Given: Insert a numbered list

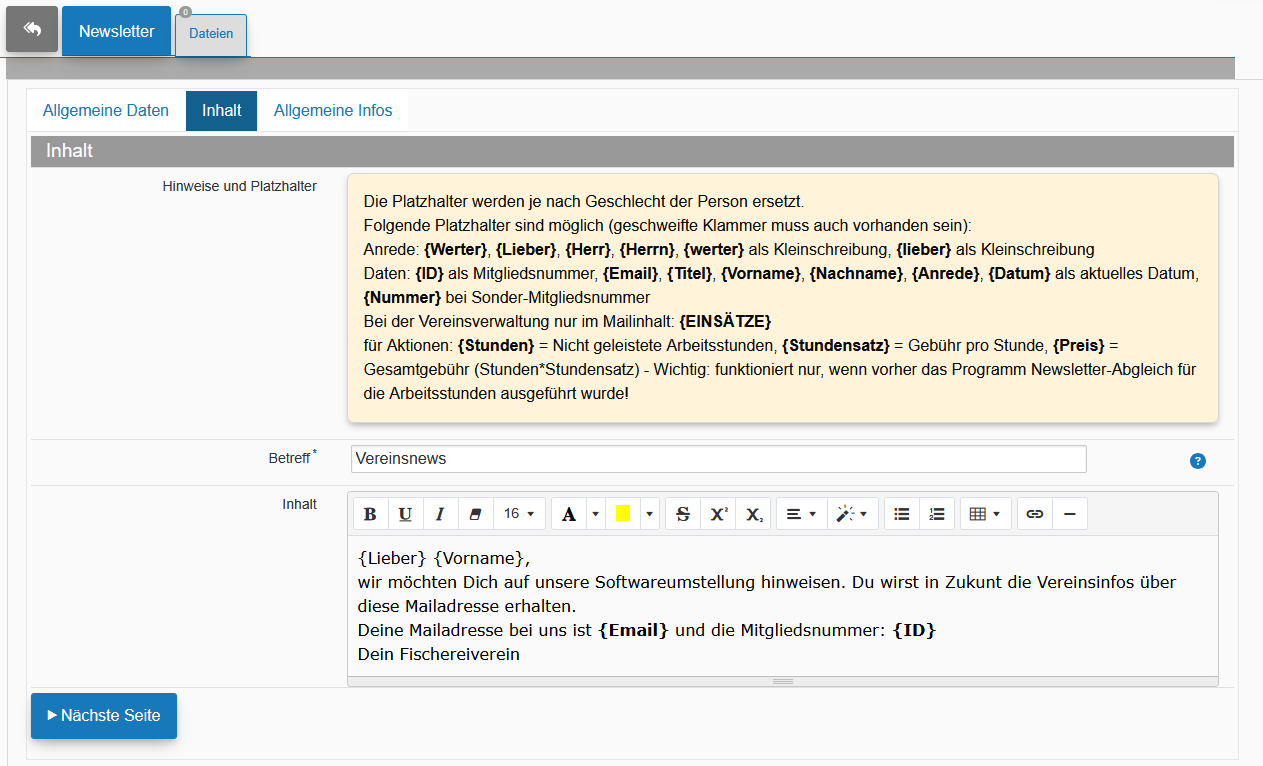Looking at the screenshot, I should pos(937,514).
